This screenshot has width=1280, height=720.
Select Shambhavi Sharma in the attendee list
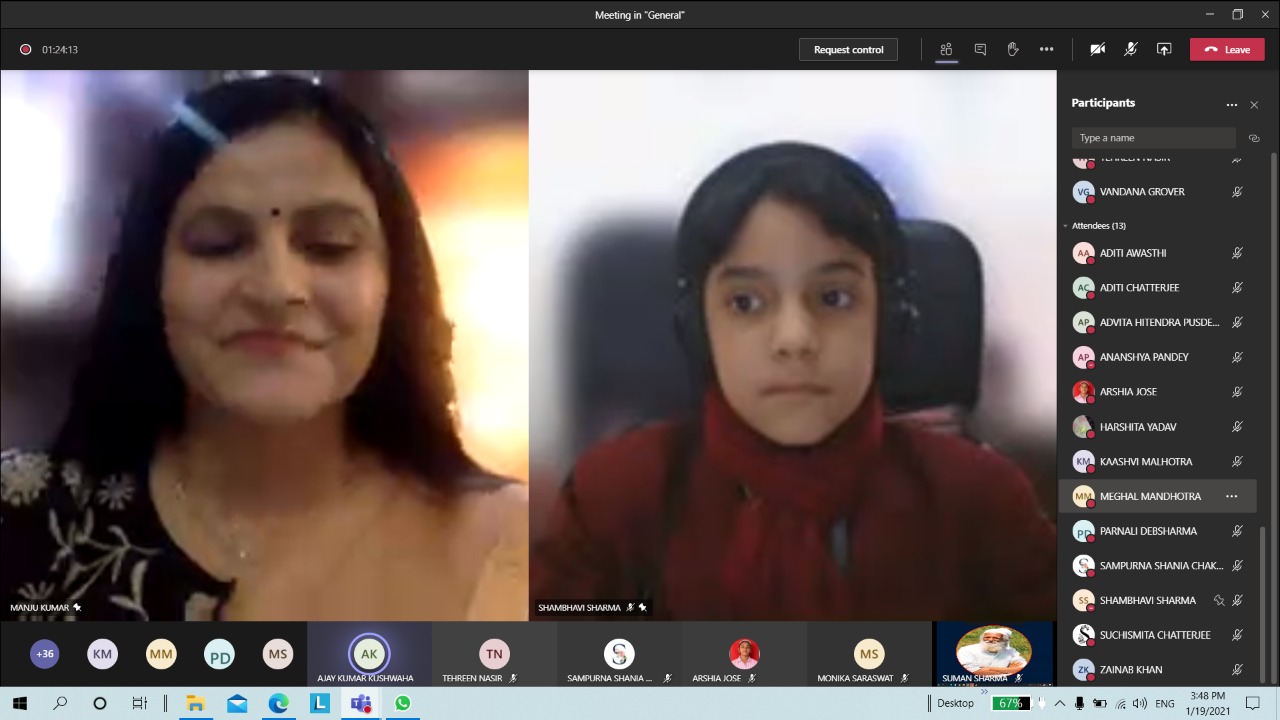click(1147, 601)
